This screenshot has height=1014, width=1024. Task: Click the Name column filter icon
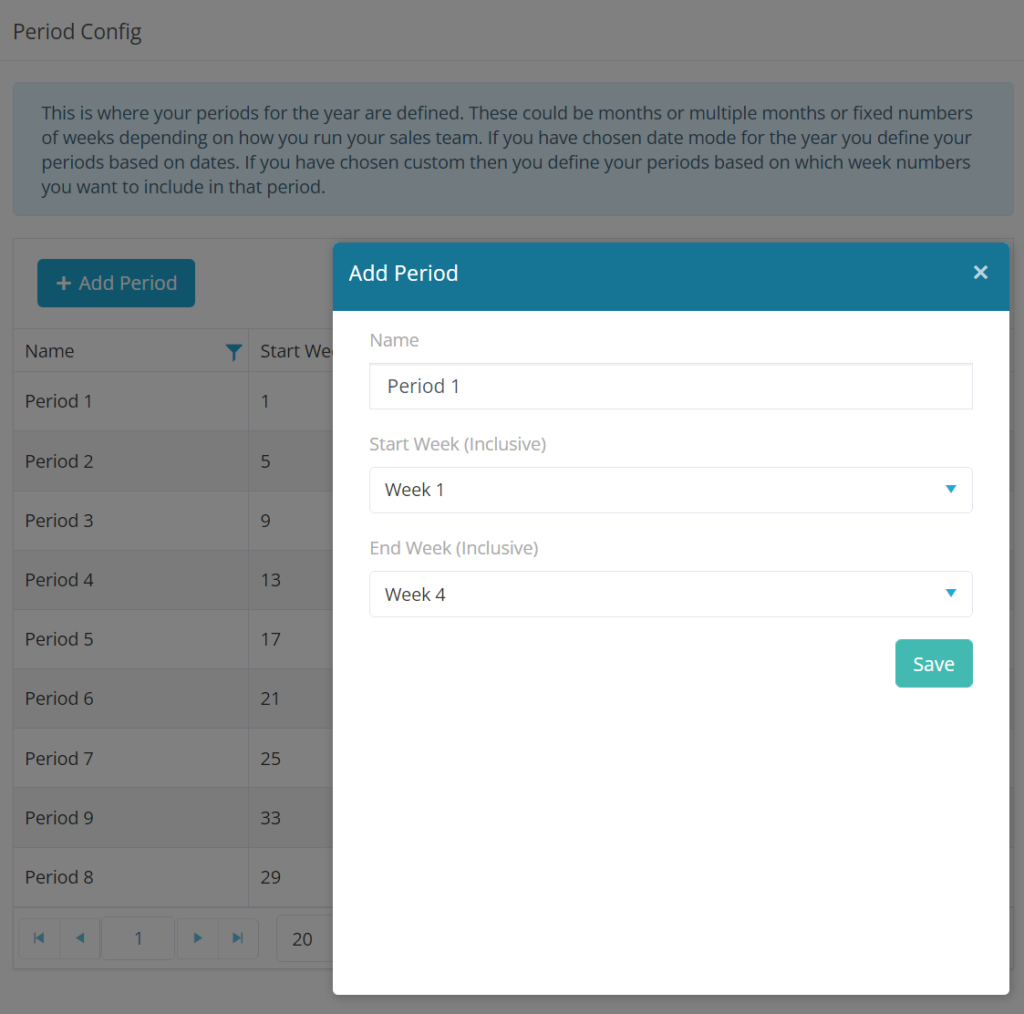tap(233, 352)
